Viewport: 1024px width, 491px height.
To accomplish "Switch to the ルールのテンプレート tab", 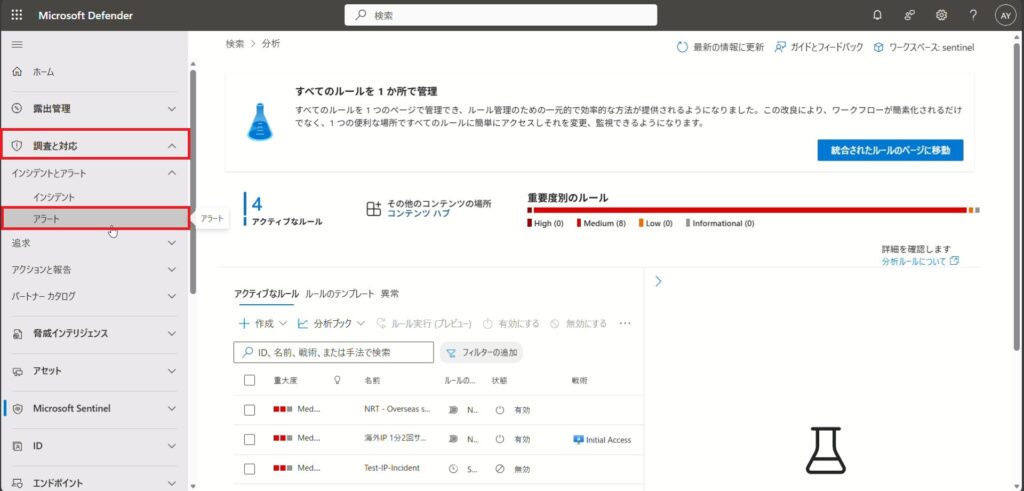I will point(340,294).
